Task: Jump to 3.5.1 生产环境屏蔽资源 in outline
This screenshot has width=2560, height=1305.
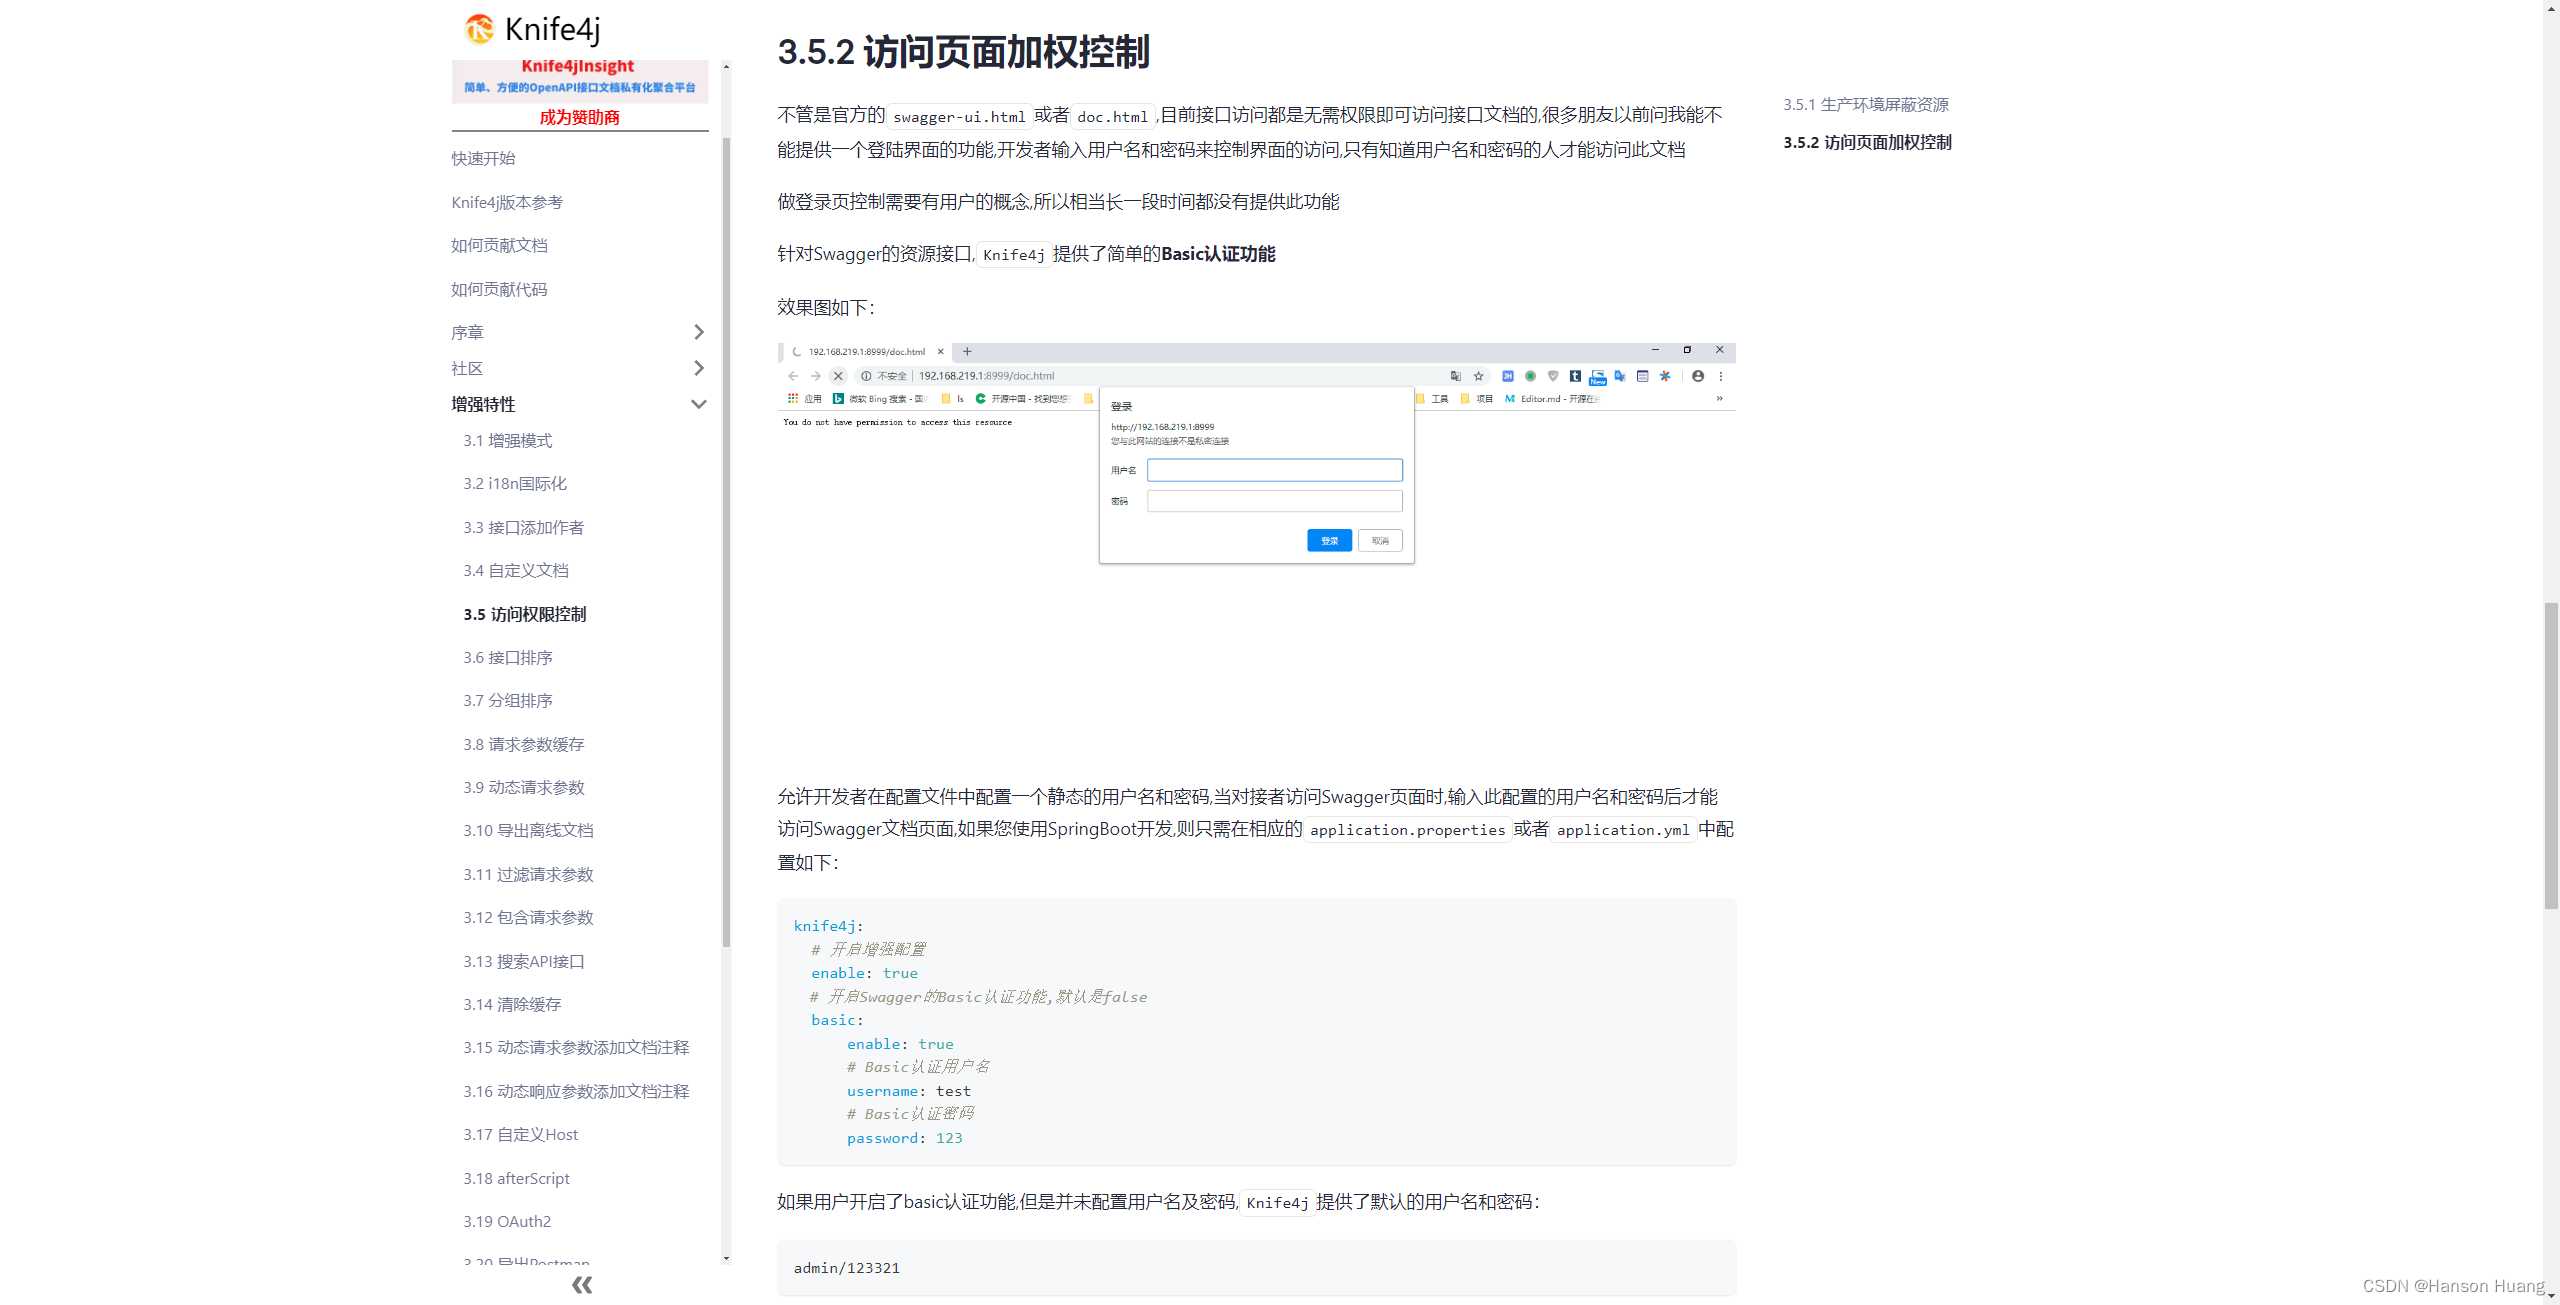Action: pos(1866,104)
